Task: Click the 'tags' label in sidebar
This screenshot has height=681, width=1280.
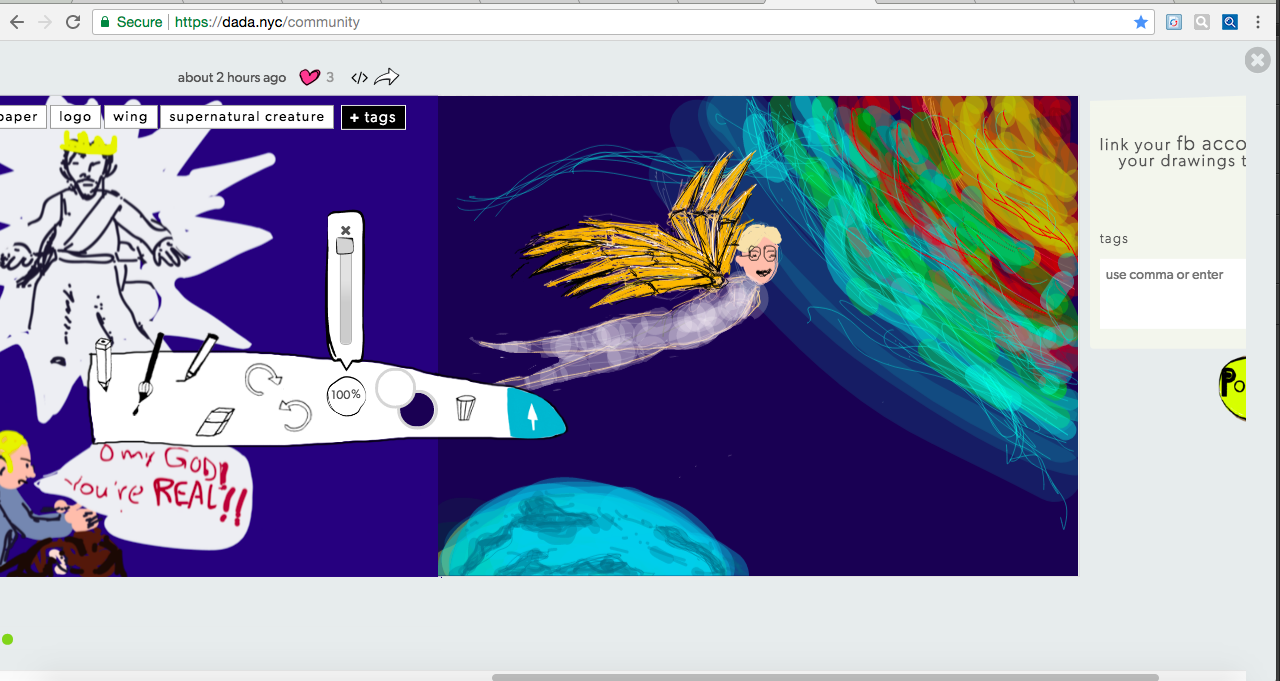Action: coord(1114,239)
